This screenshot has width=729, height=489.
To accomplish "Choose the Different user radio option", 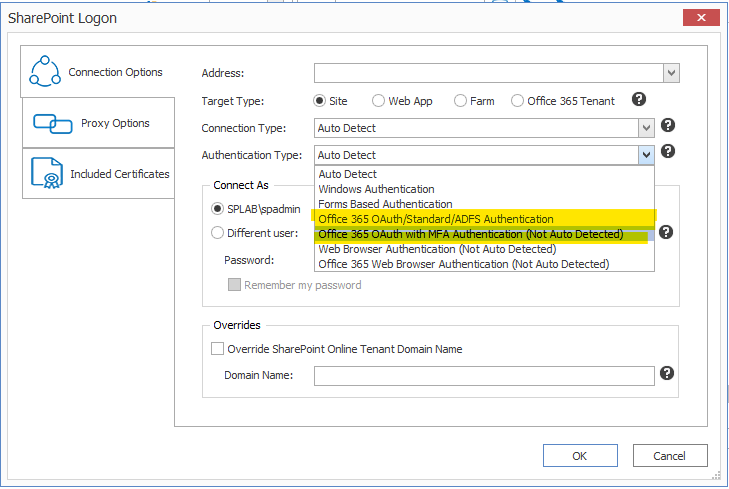I will (255, 232).
